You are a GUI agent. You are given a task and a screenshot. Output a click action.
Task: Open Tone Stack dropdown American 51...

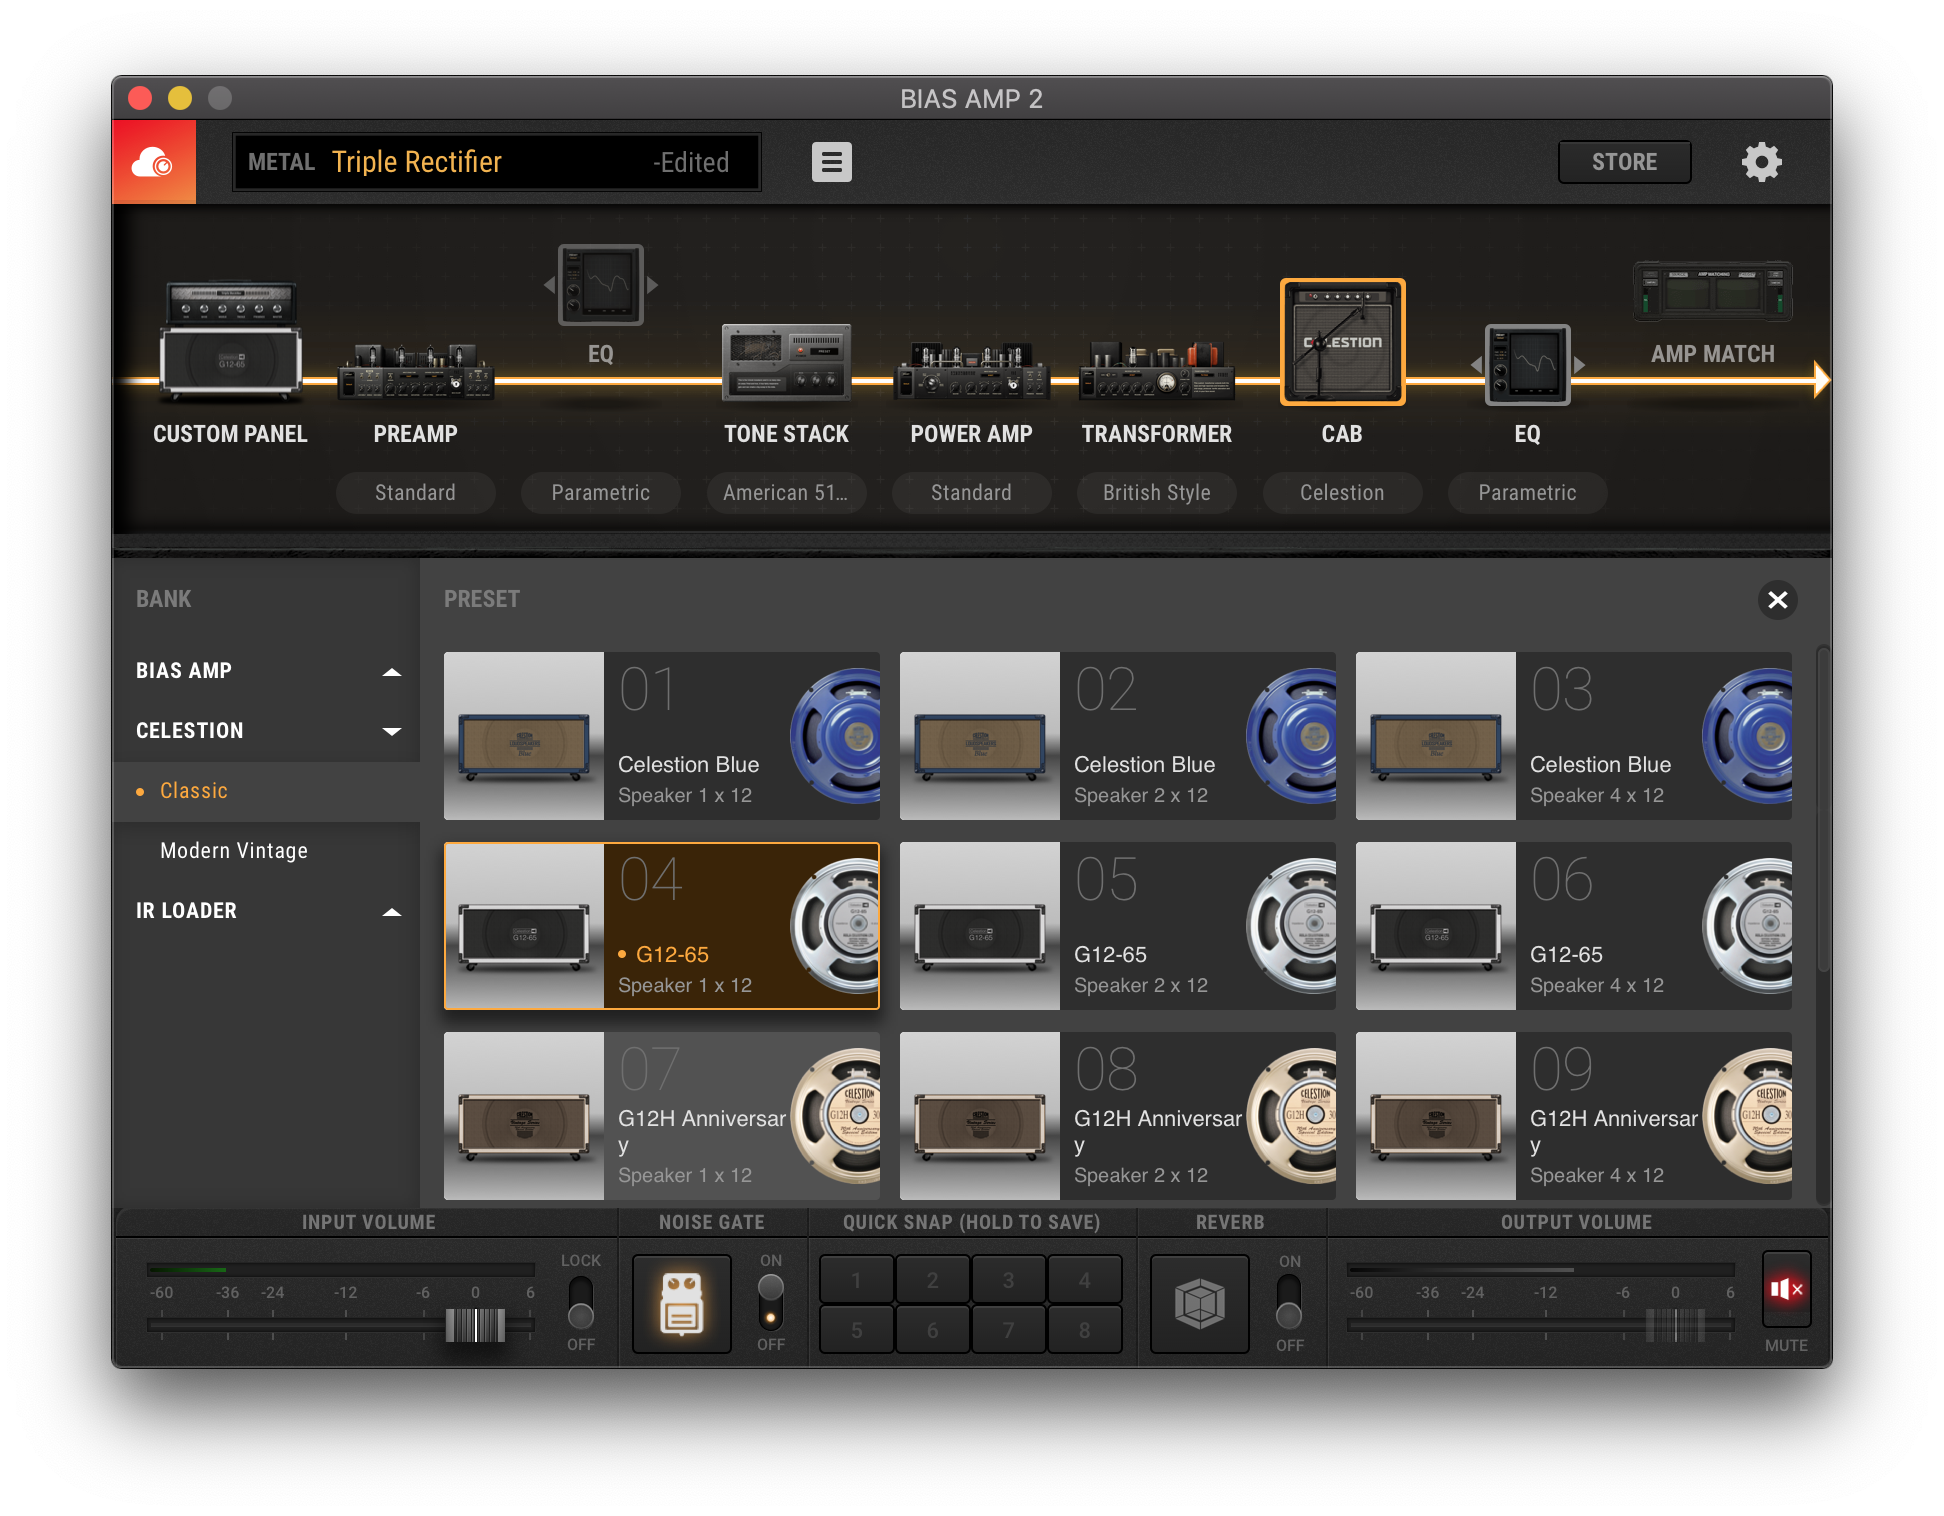[x=786, y=493]
